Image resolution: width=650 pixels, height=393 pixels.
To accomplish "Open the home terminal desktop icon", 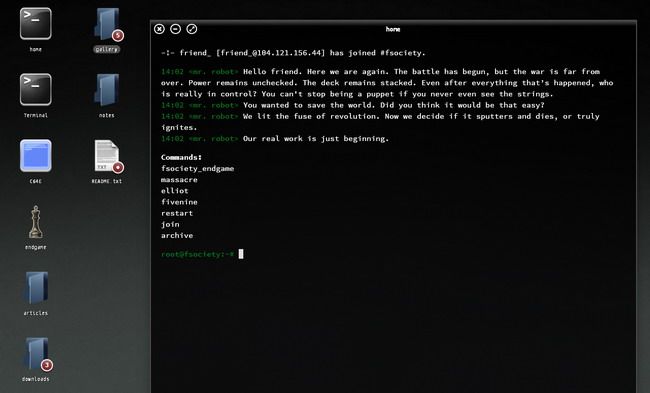I will click(x=36, y=24).
